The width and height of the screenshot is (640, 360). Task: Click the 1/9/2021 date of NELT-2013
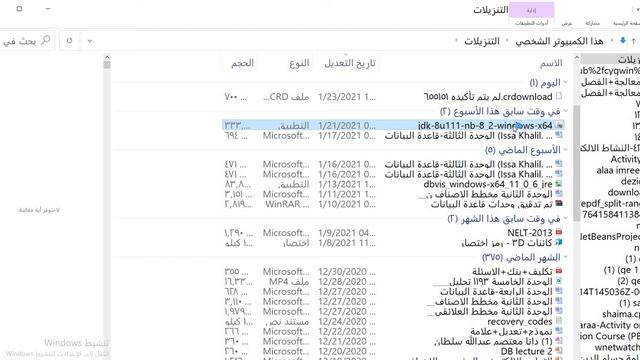click(x=347, y=233)
